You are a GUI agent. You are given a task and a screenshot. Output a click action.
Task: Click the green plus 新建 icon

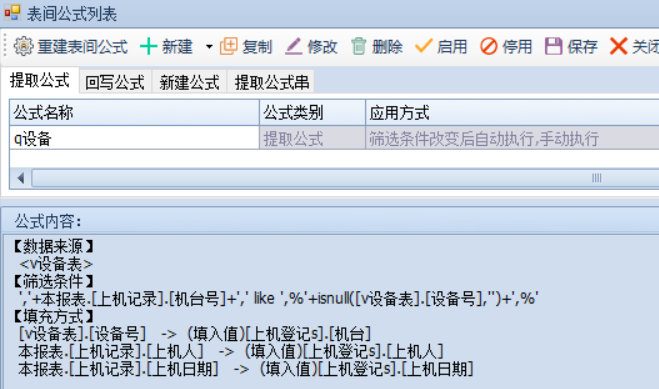click(148, 46)
